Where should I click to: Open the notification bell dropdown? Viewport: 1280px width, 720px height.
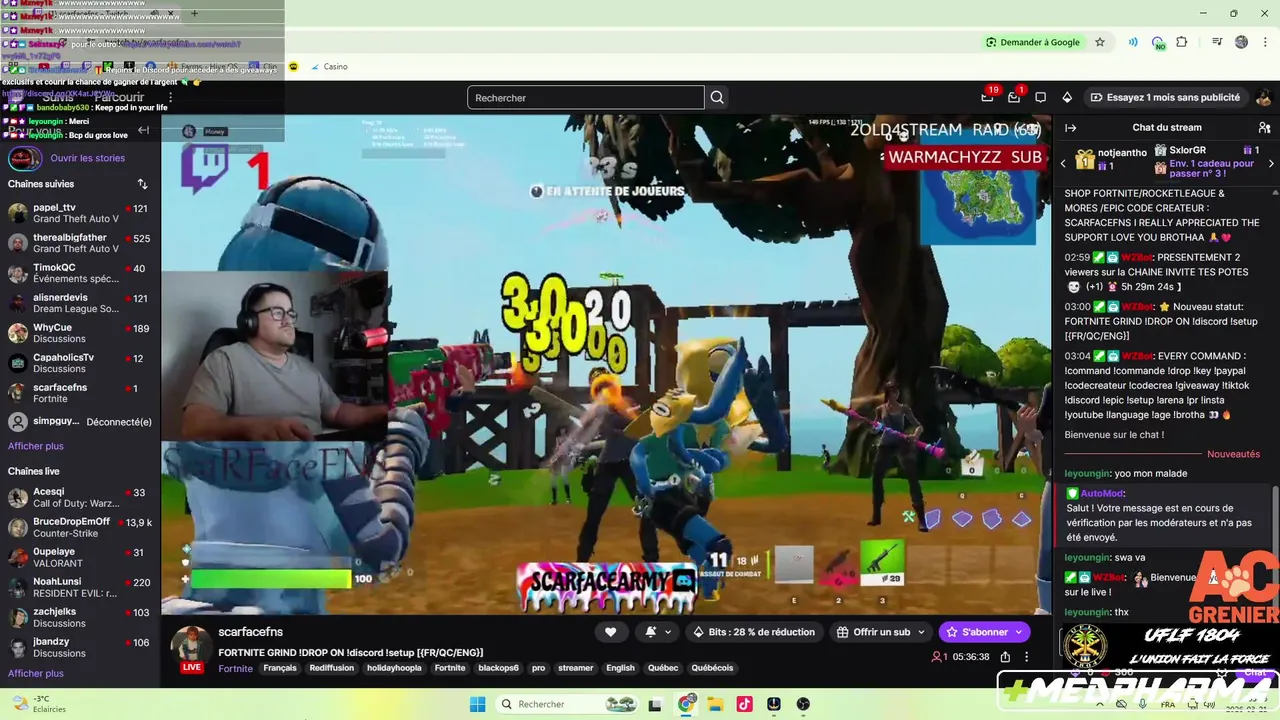point(656,632)
